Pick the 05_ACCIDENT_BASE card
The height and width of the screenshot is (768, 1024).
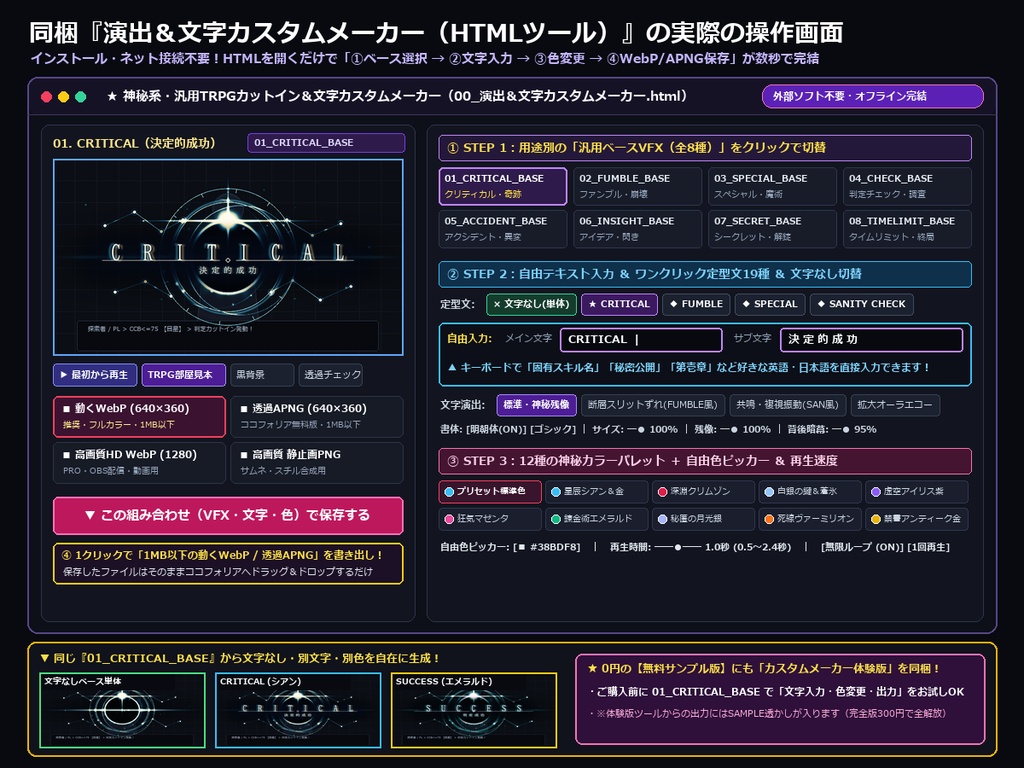tap(503, 229)
